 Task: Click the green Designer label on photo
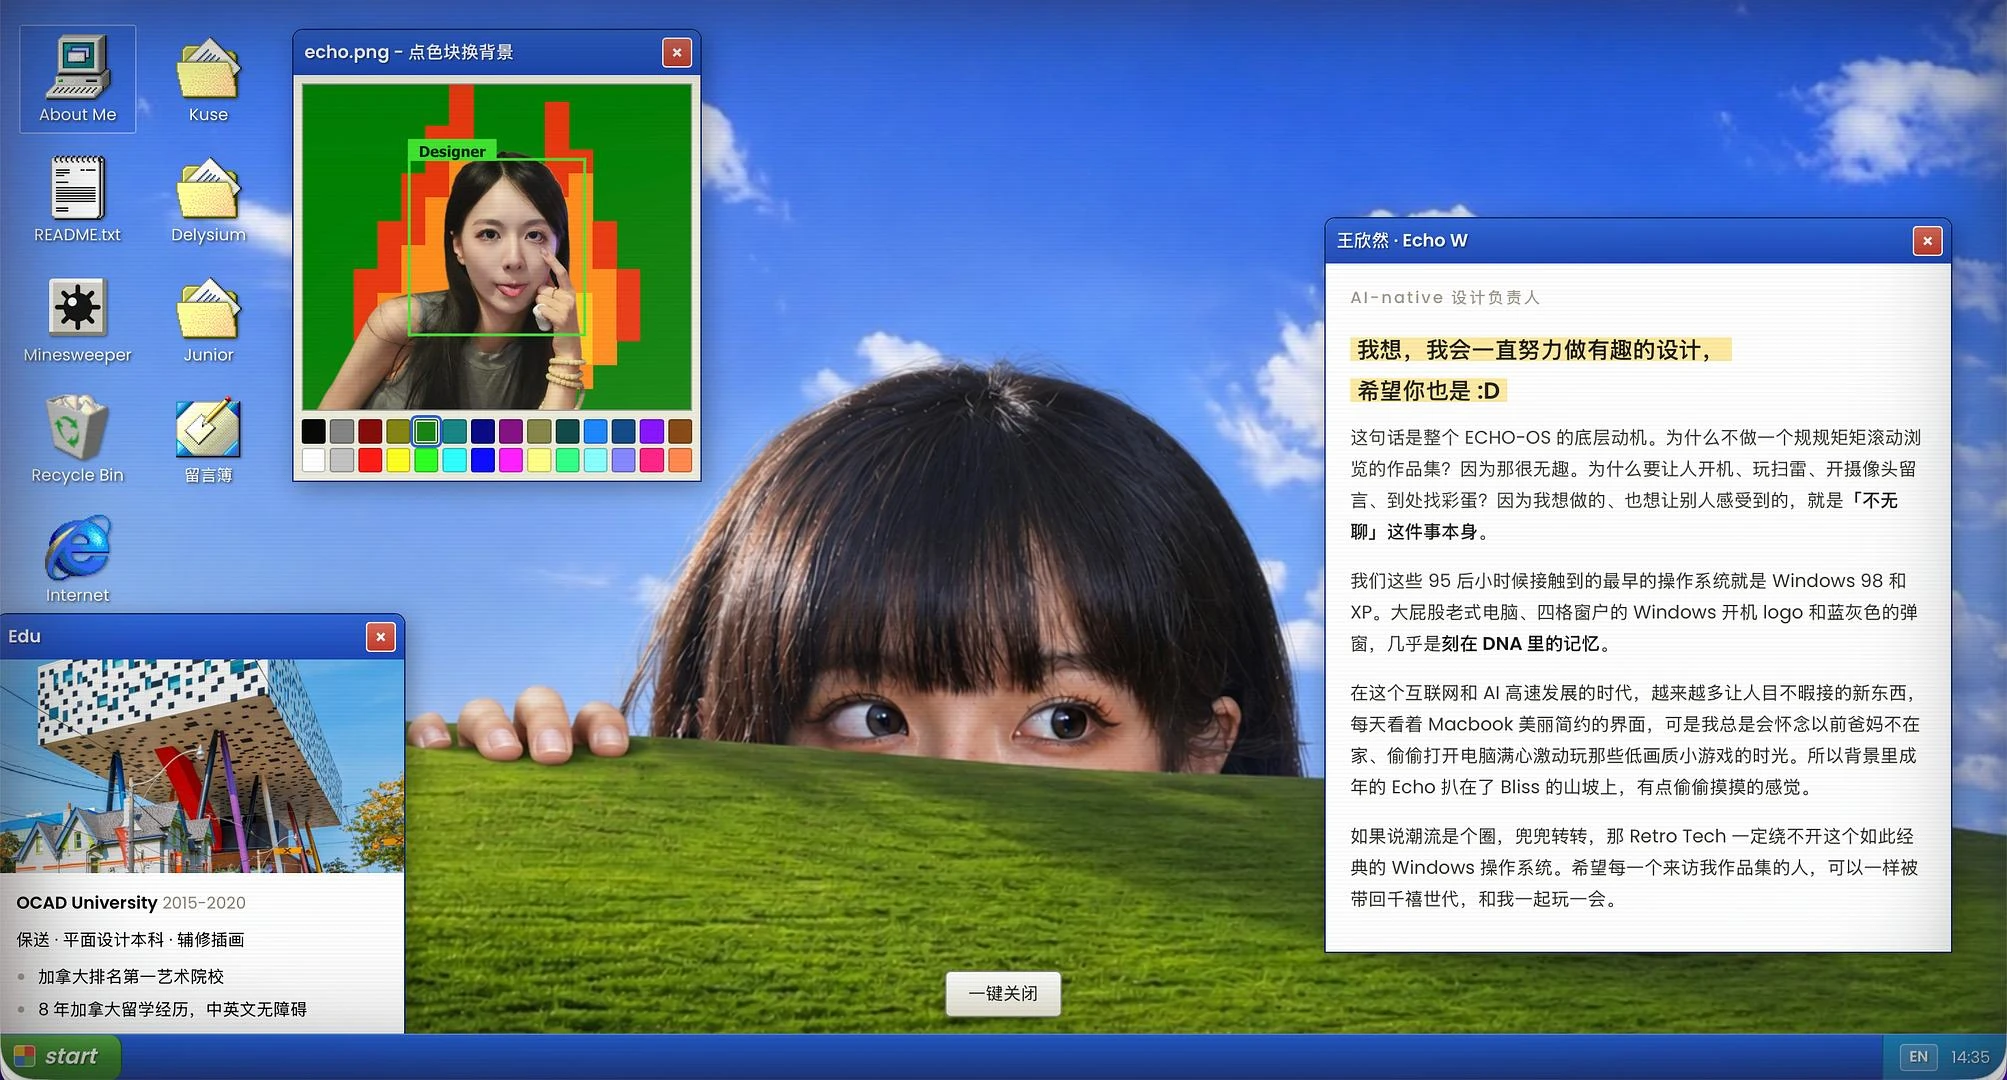(x=452, y=151)
